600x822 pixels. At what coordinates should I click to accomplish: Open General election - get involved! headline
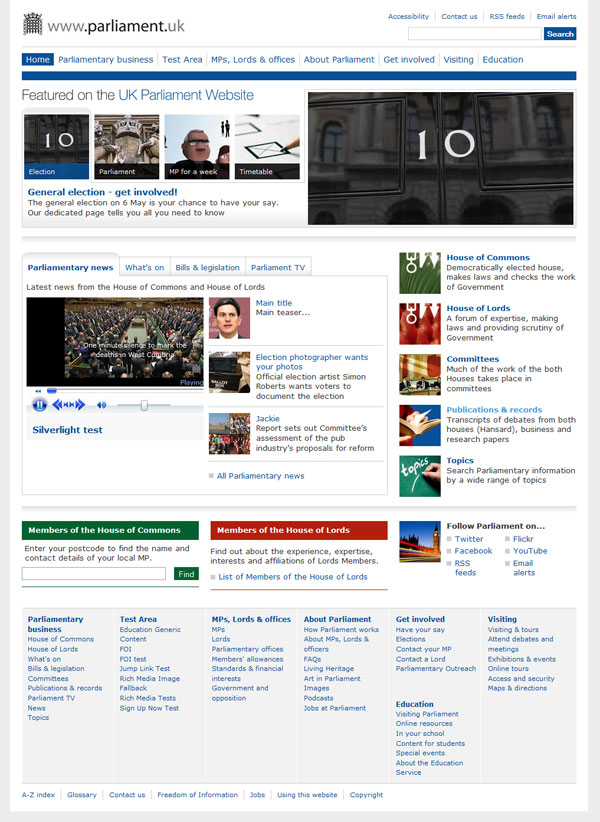[x=102, y=192]
